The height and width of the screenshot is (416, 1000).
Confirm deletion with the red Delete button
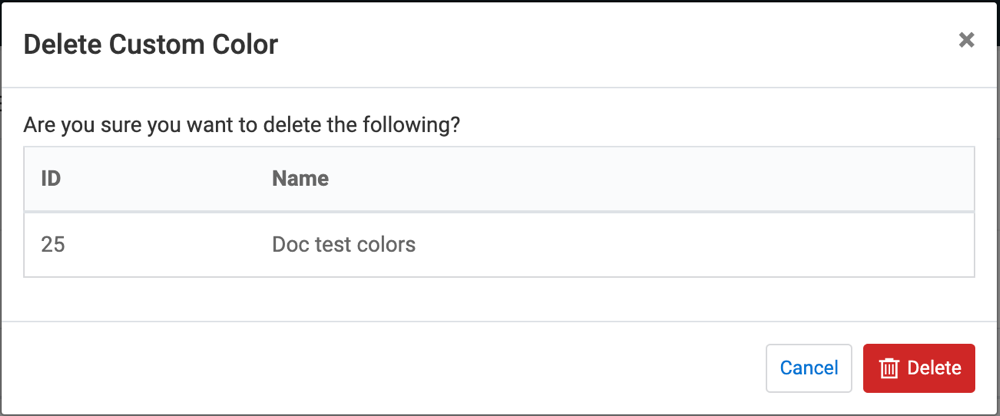[x=919, y=368]
